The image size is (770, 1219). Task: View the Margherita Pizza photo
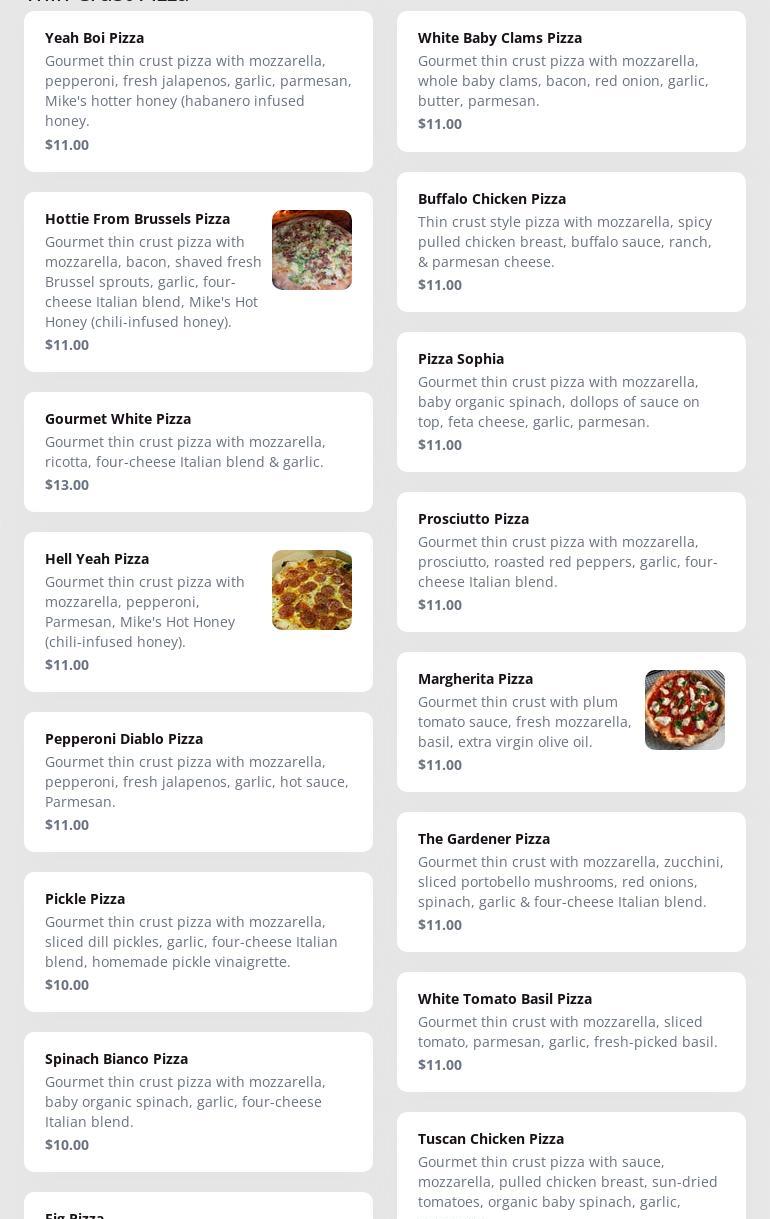[x=684, y=710]
